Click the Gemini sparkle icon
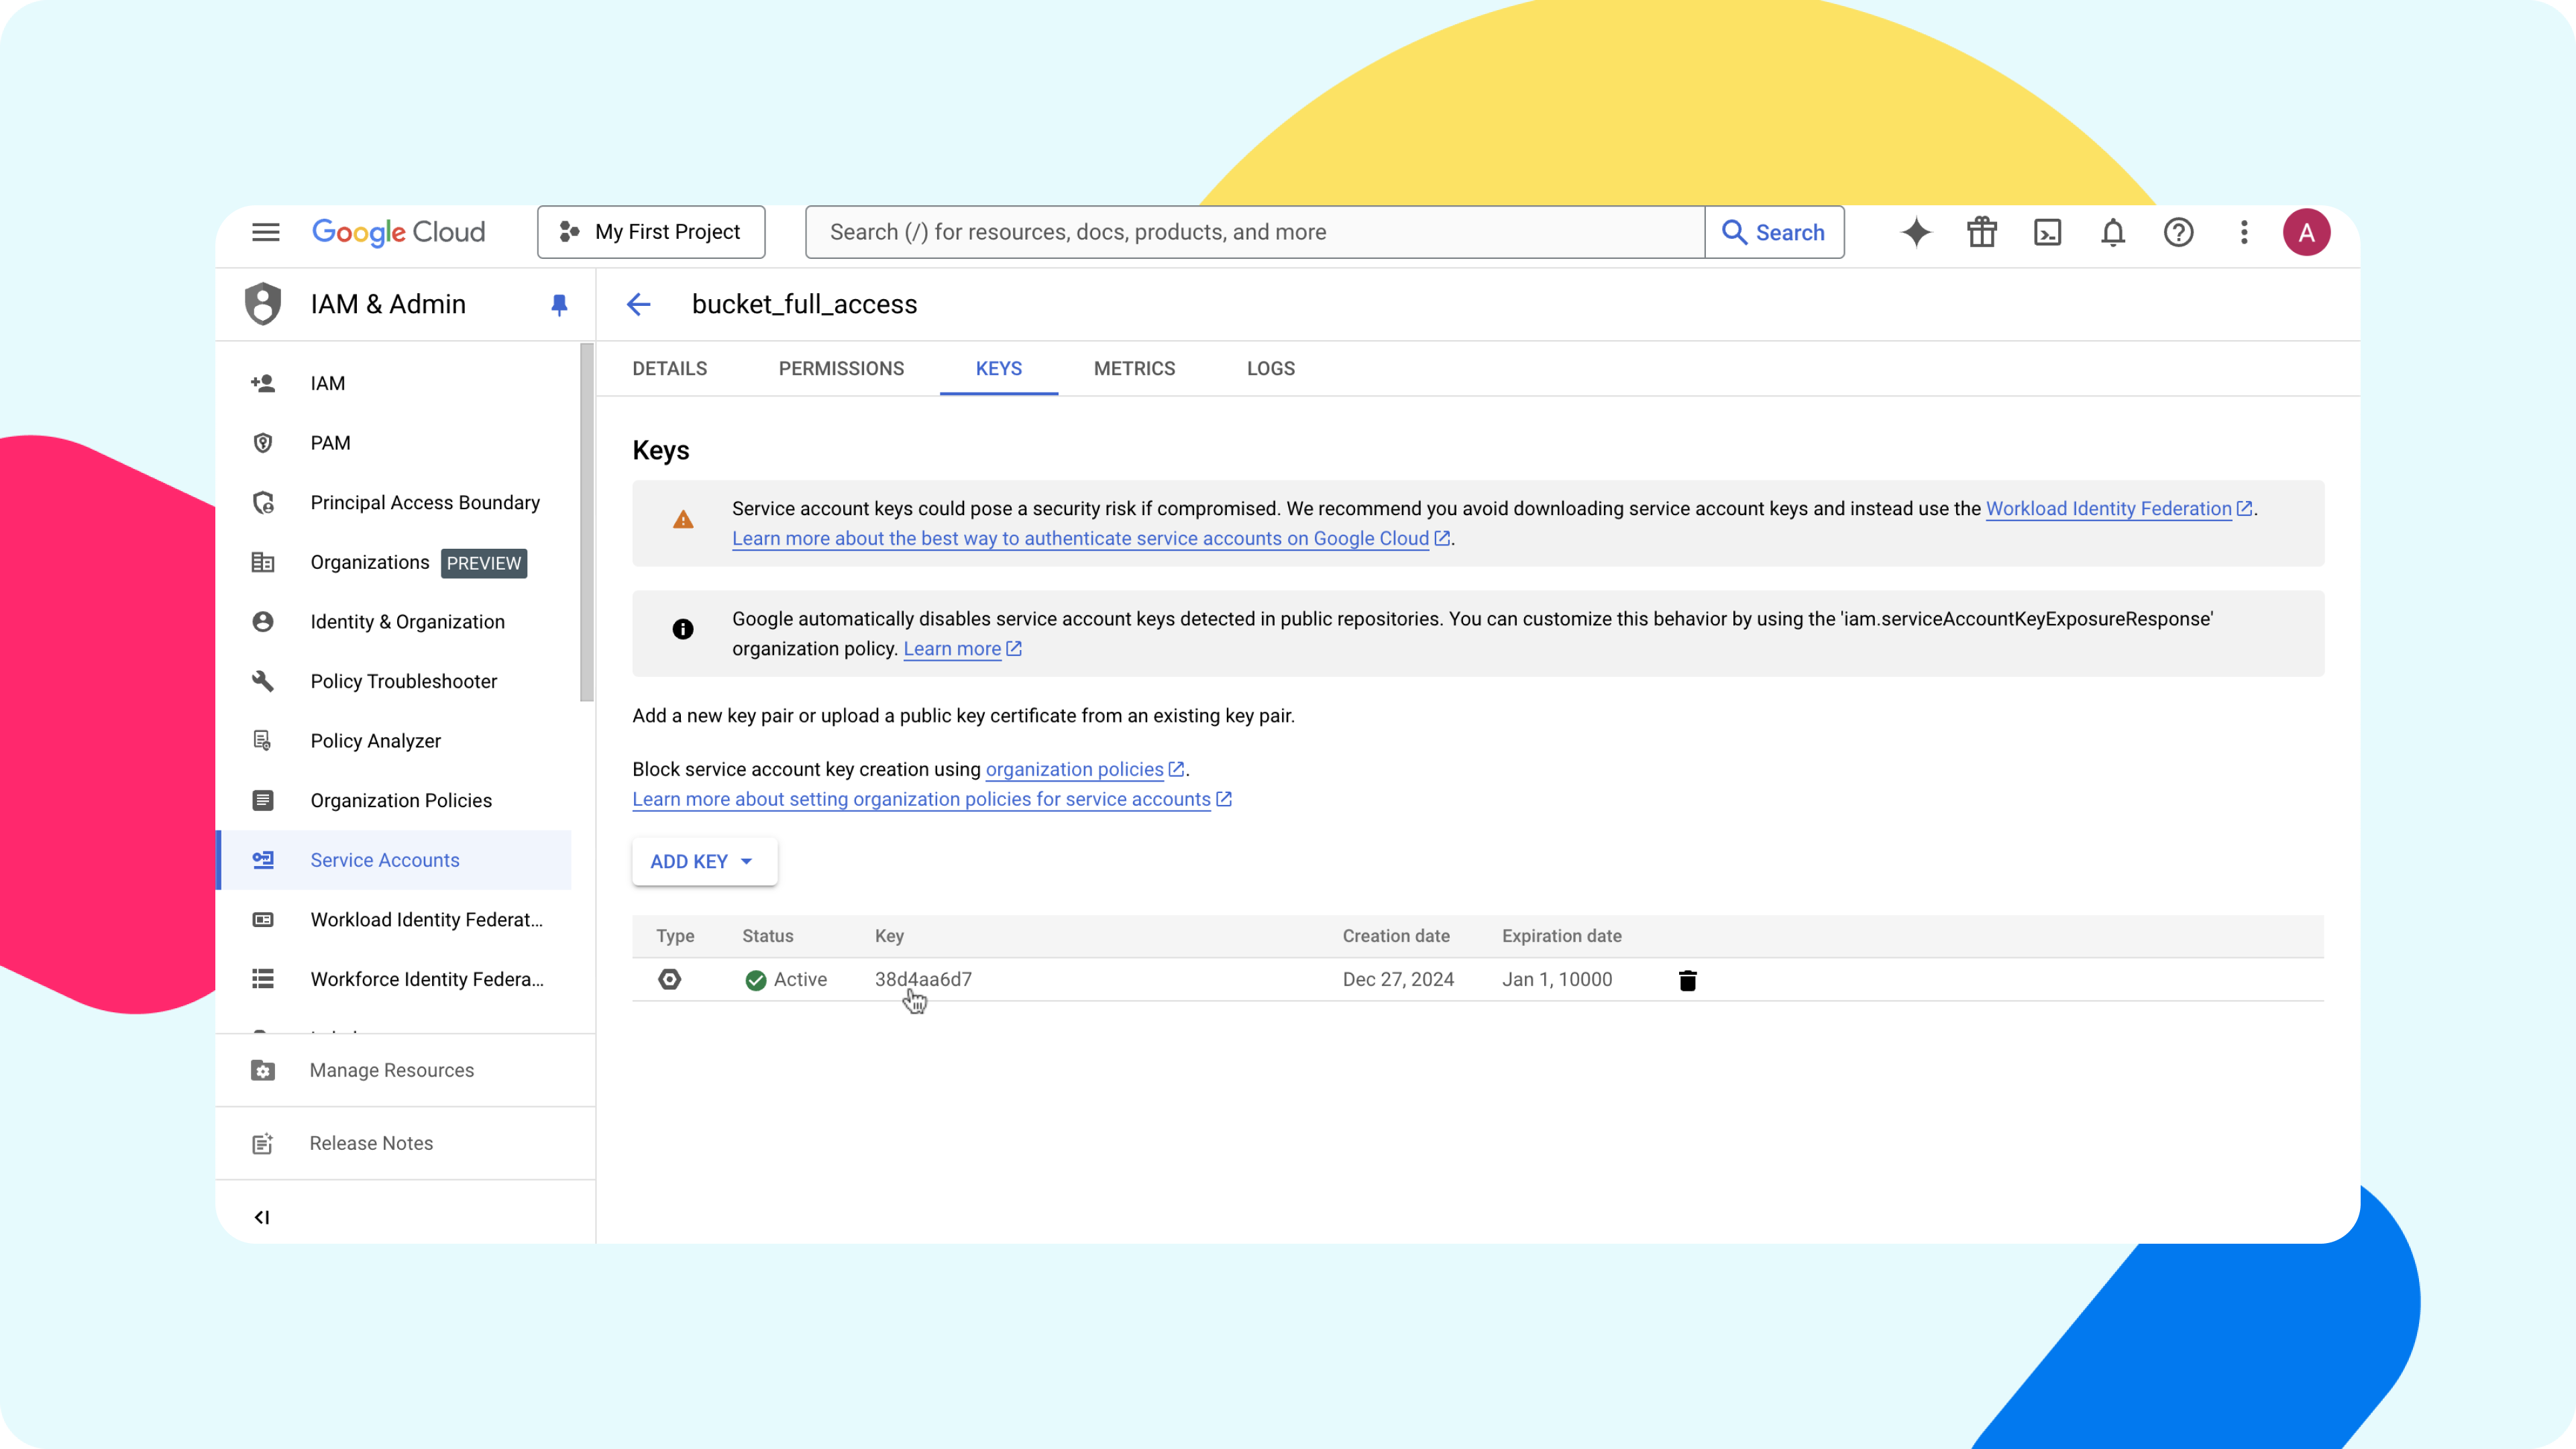The height and width of the screenshot is (1449, 2576). pos(1916,232)
